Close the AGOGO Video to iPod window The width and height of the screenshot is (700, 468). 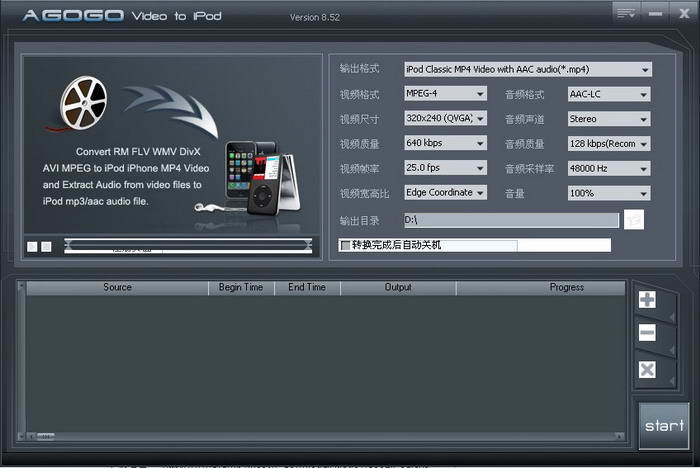tap(684, 14)
